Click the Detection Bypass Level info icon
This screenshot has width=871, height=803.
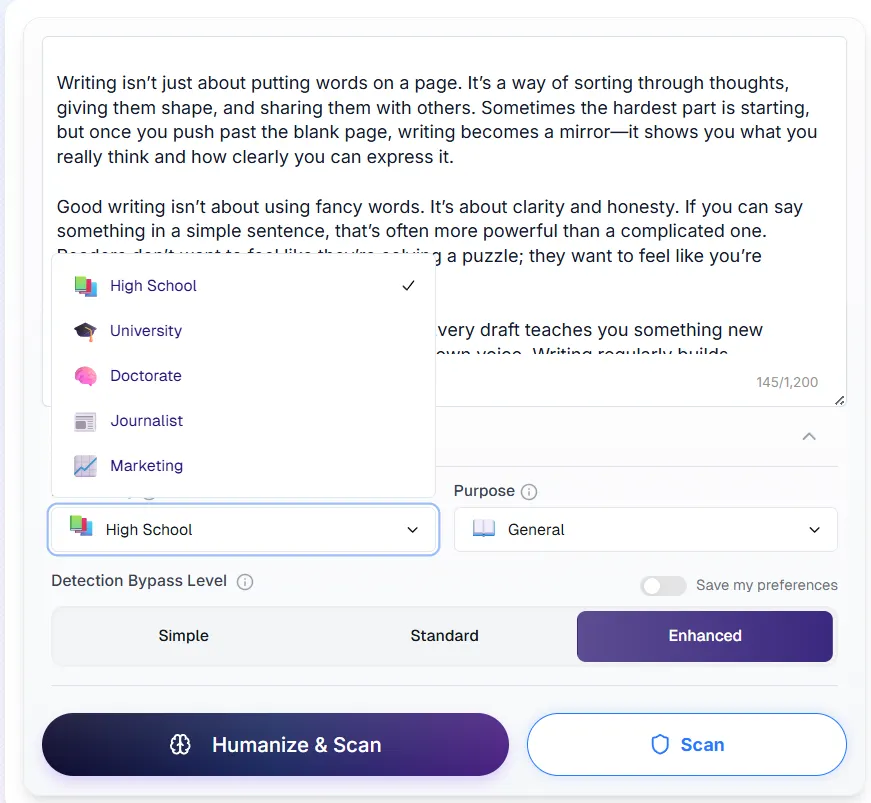(x=245, y=582)
